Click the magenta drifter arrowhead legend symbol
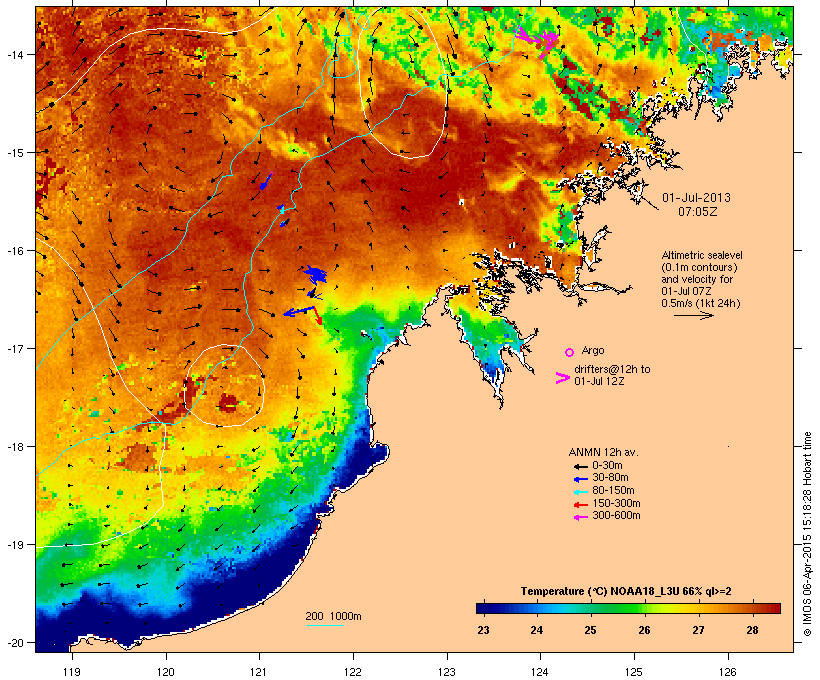This screenshot has width=820, height=680. pos(562,378)
